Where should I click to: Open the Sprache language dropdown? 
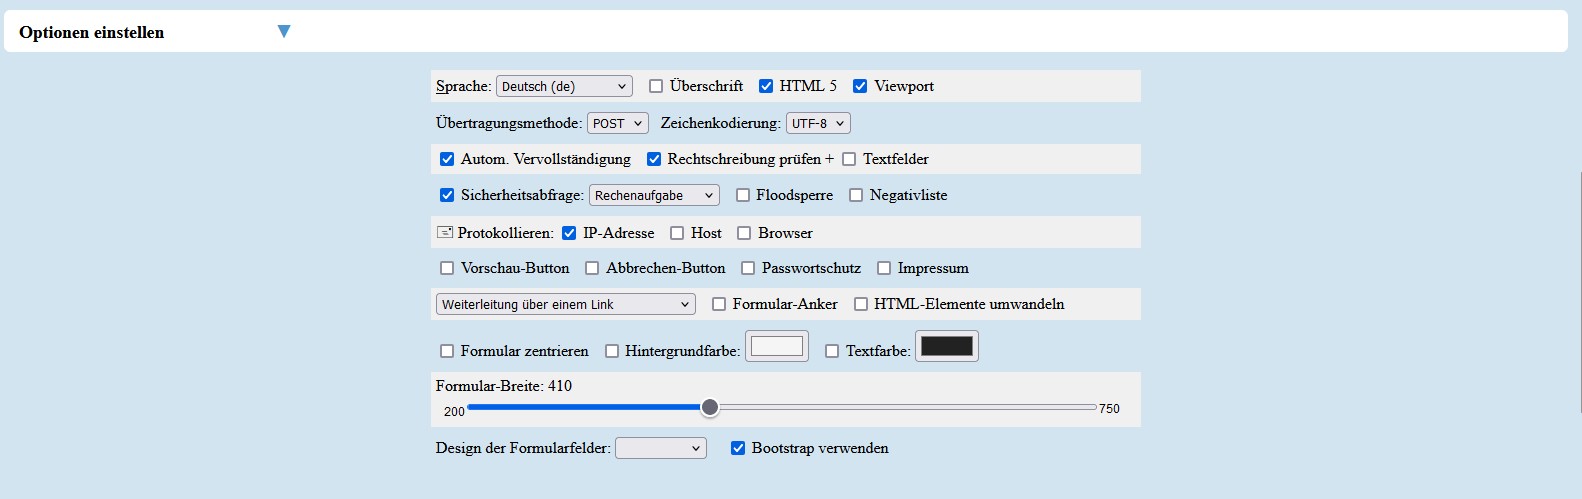pyautogui.click(x=564, y=87)
